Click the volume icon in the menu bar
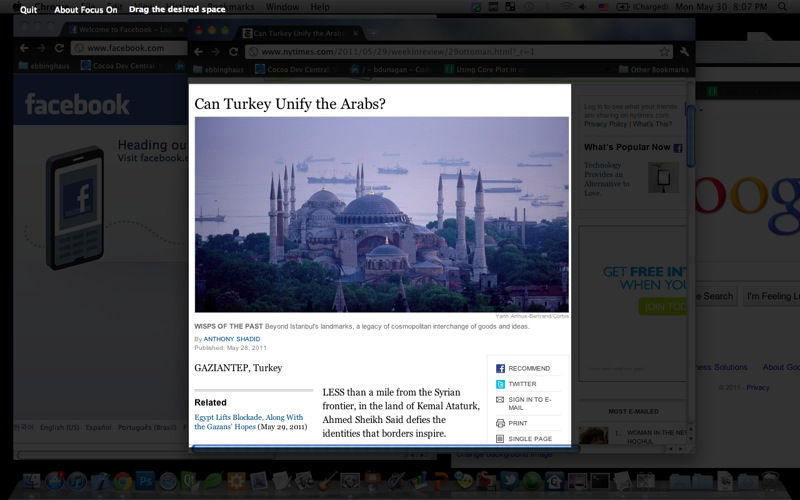The width and height of the screenshot is (800, 500). (x=583, y=7)
